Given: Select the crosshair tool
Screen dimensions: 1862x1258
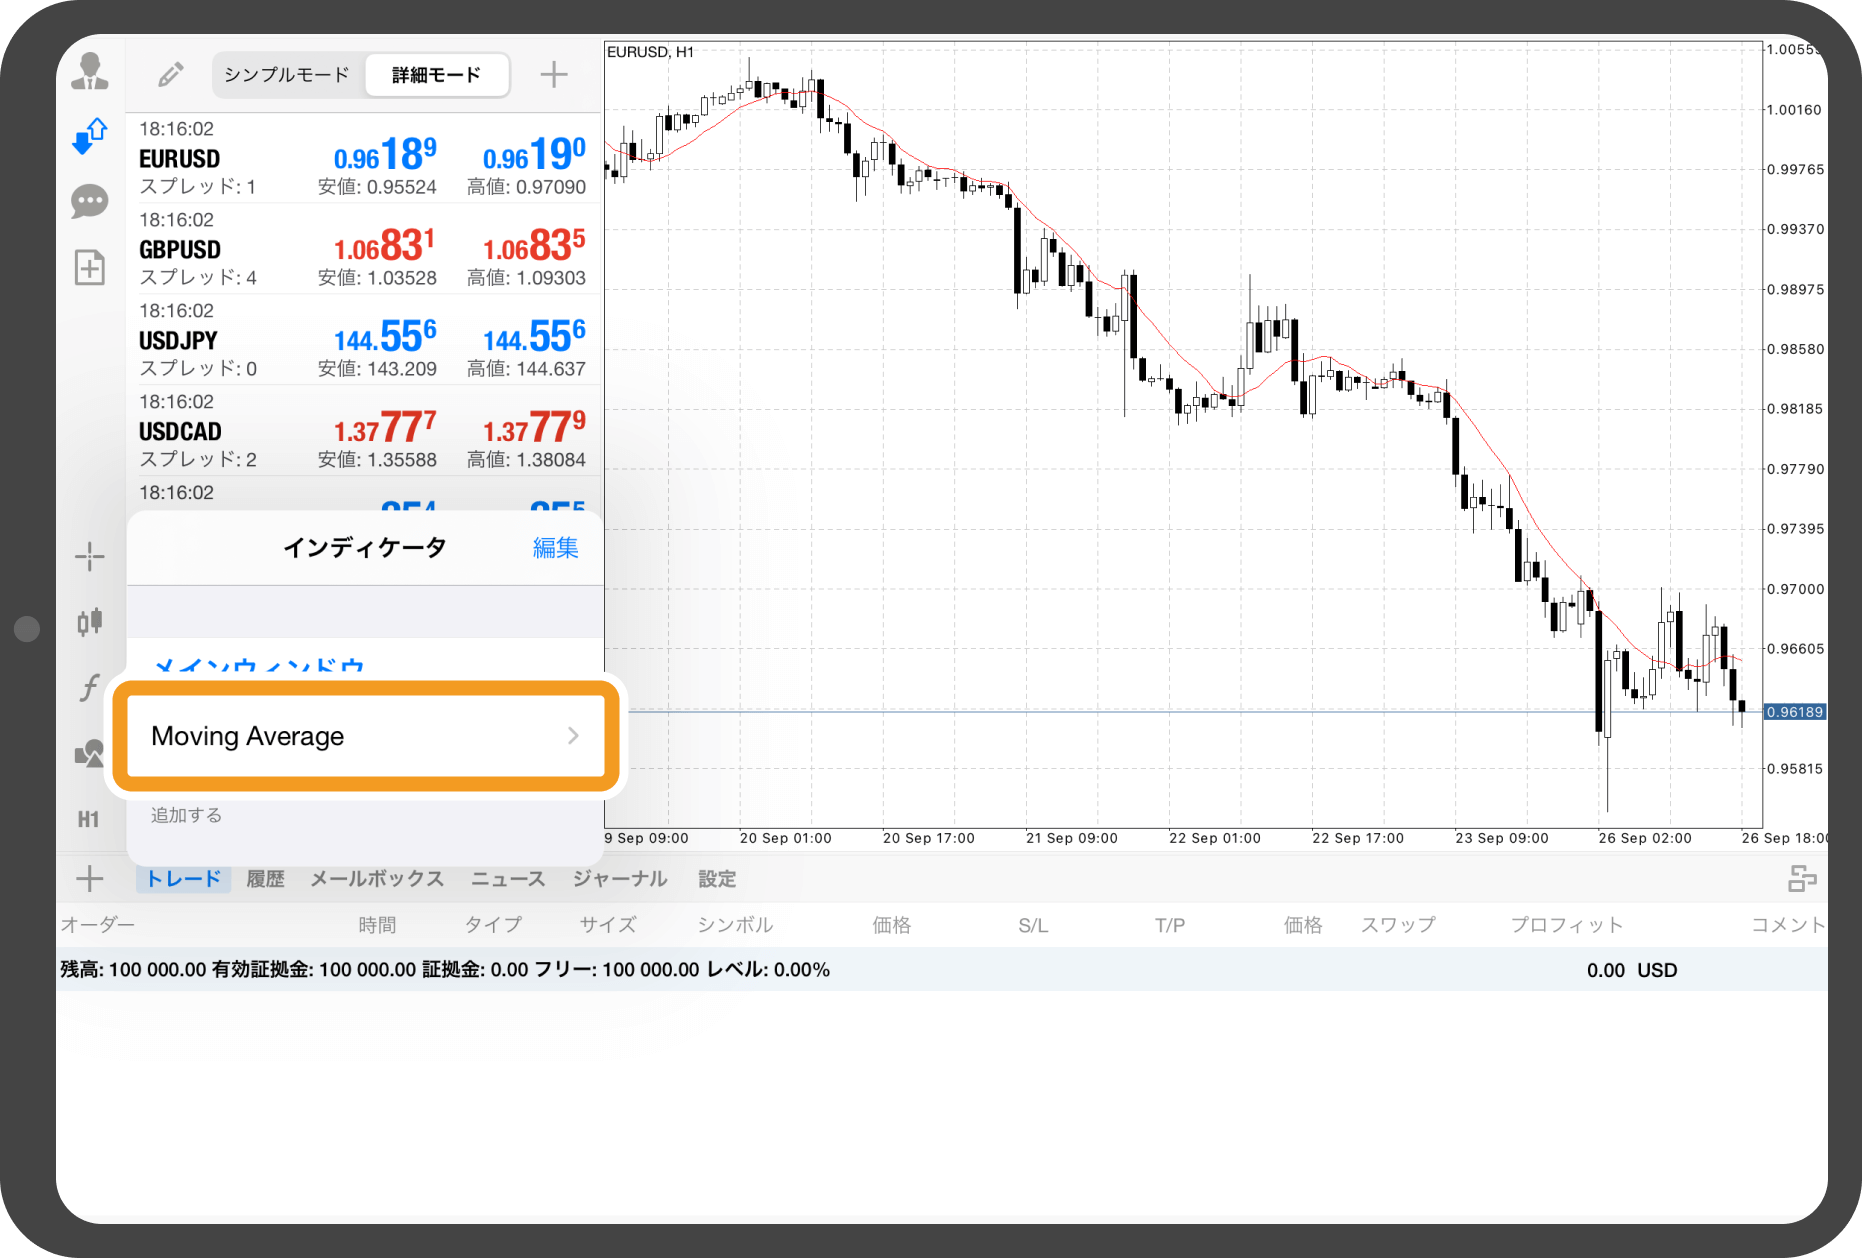Looking at the screenshot, I should 90,556.
